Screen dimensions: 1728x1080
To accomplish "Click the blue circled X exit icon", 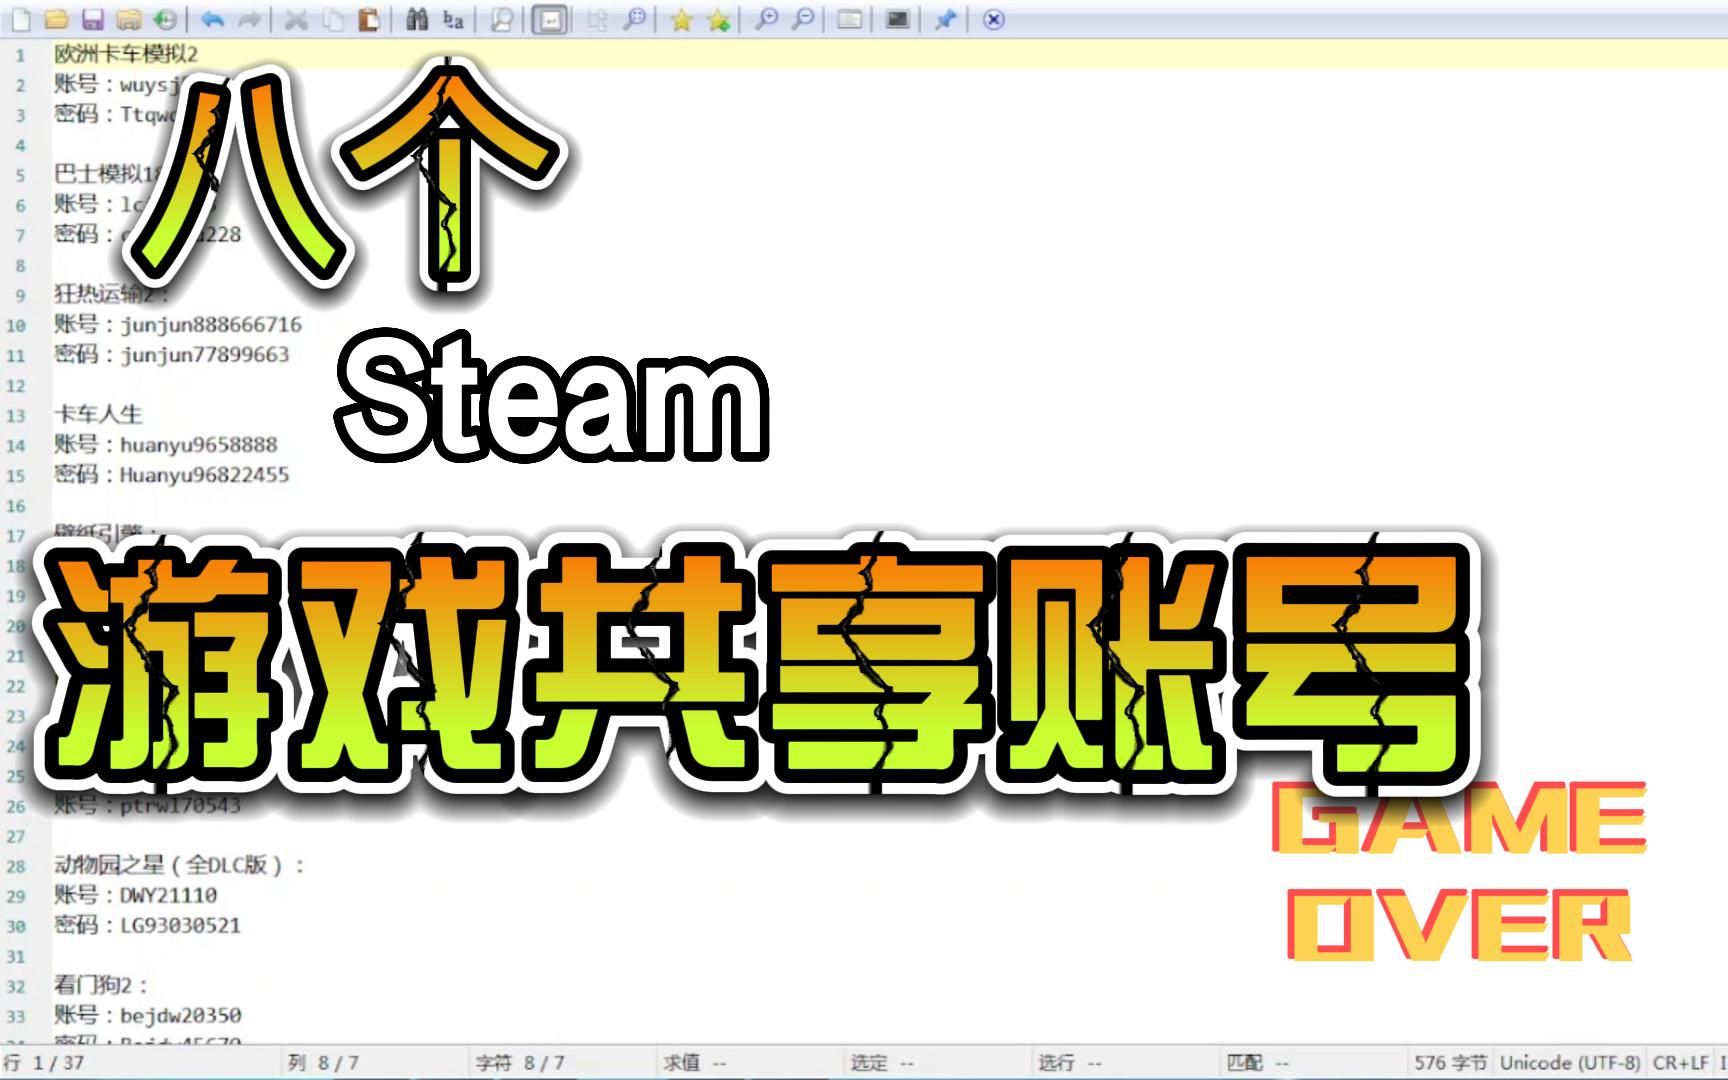I will click(x=993, y=19).
